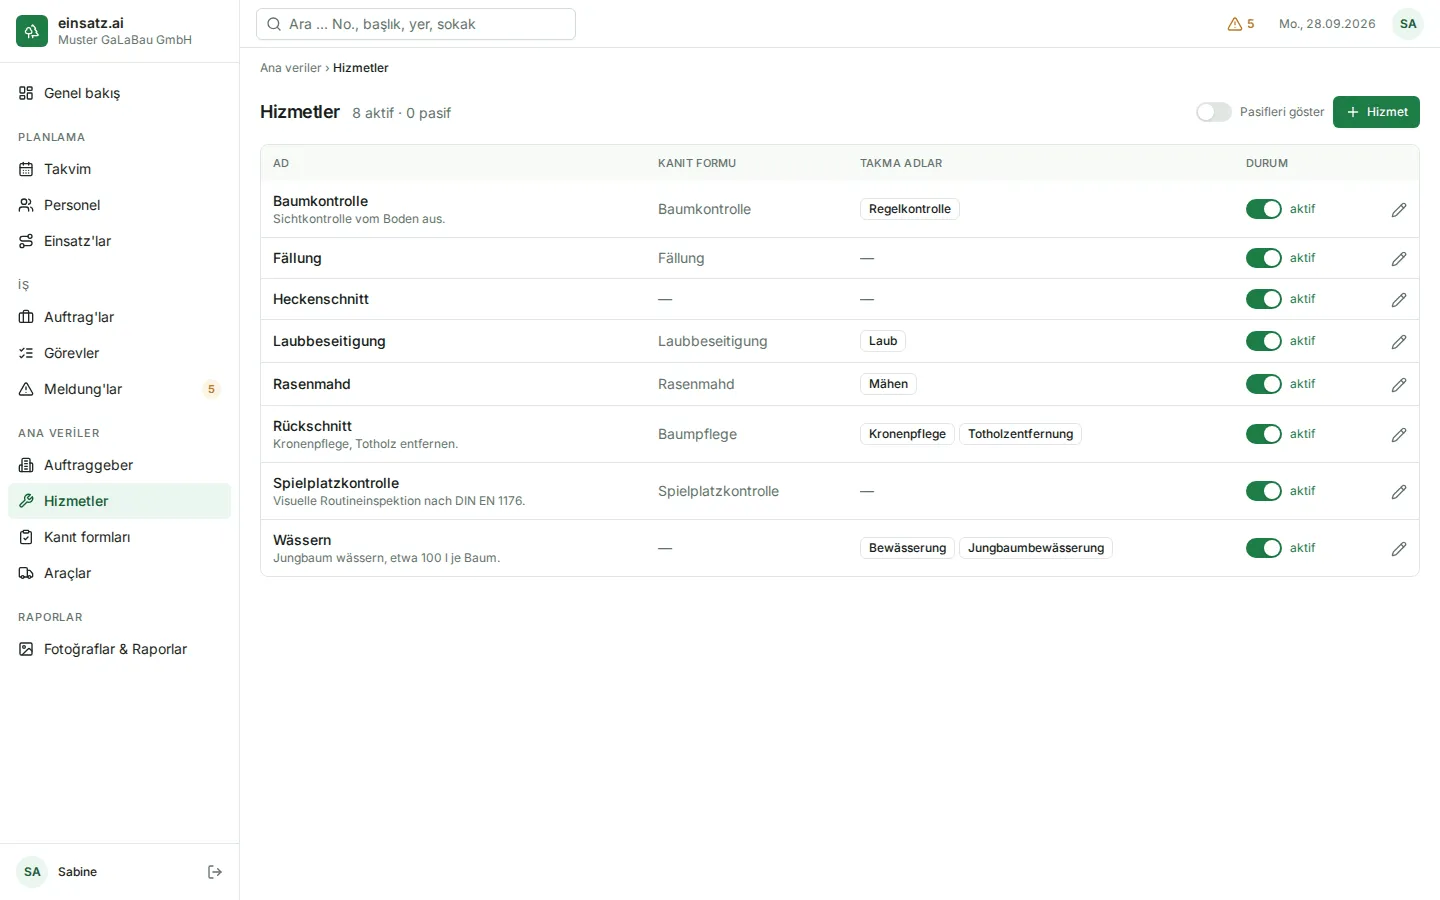Click the TAKMA ADLAR column header
The image size is (1440, 900).
pos(901,163)
